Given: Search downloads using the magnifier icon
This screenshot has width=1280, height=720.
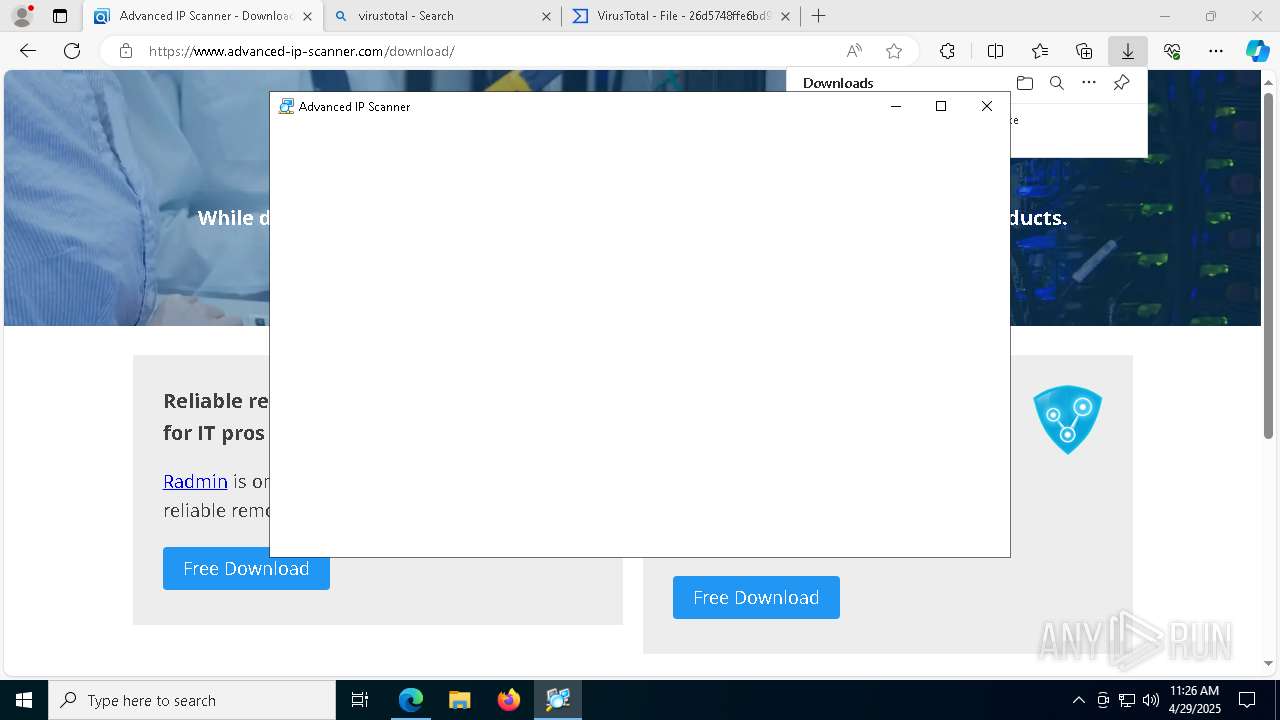Looking at the screenshot, I should click(x=1056, y=83).
